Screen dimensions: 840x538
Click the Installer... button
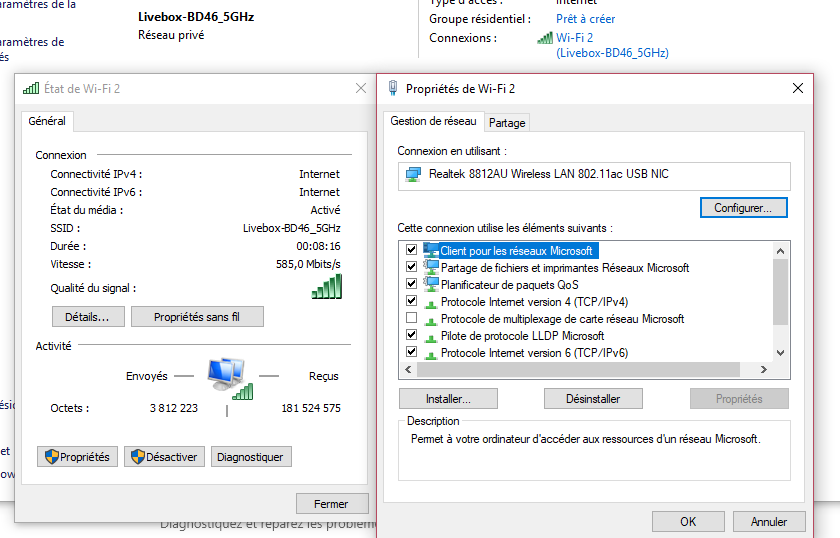pos(448,399)
